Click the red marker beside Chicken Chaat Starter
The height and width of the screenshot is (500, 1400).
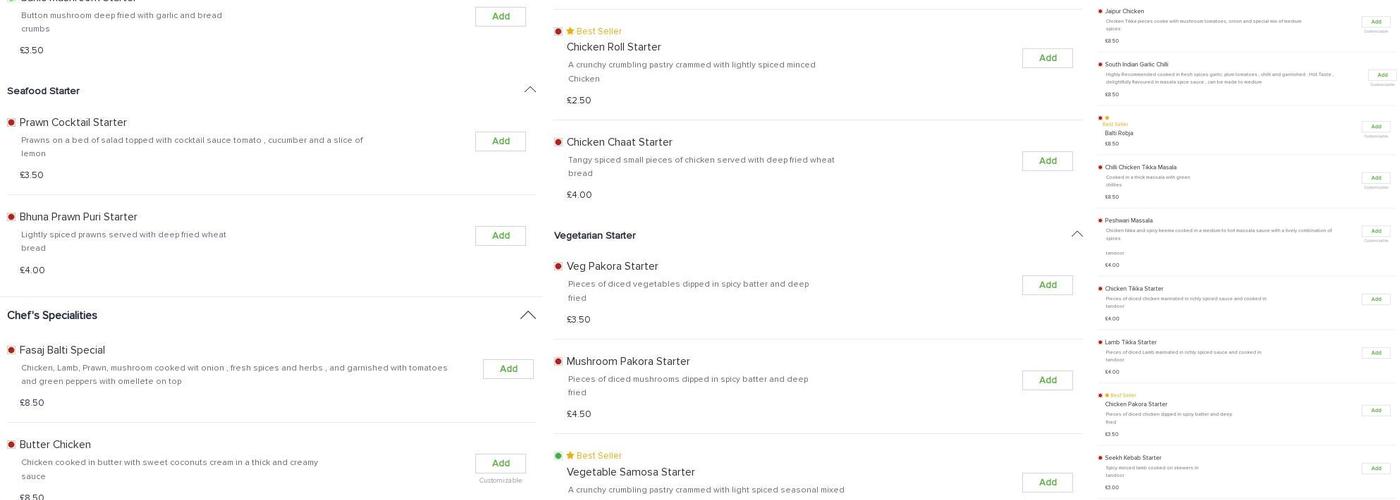coord(558,142)
